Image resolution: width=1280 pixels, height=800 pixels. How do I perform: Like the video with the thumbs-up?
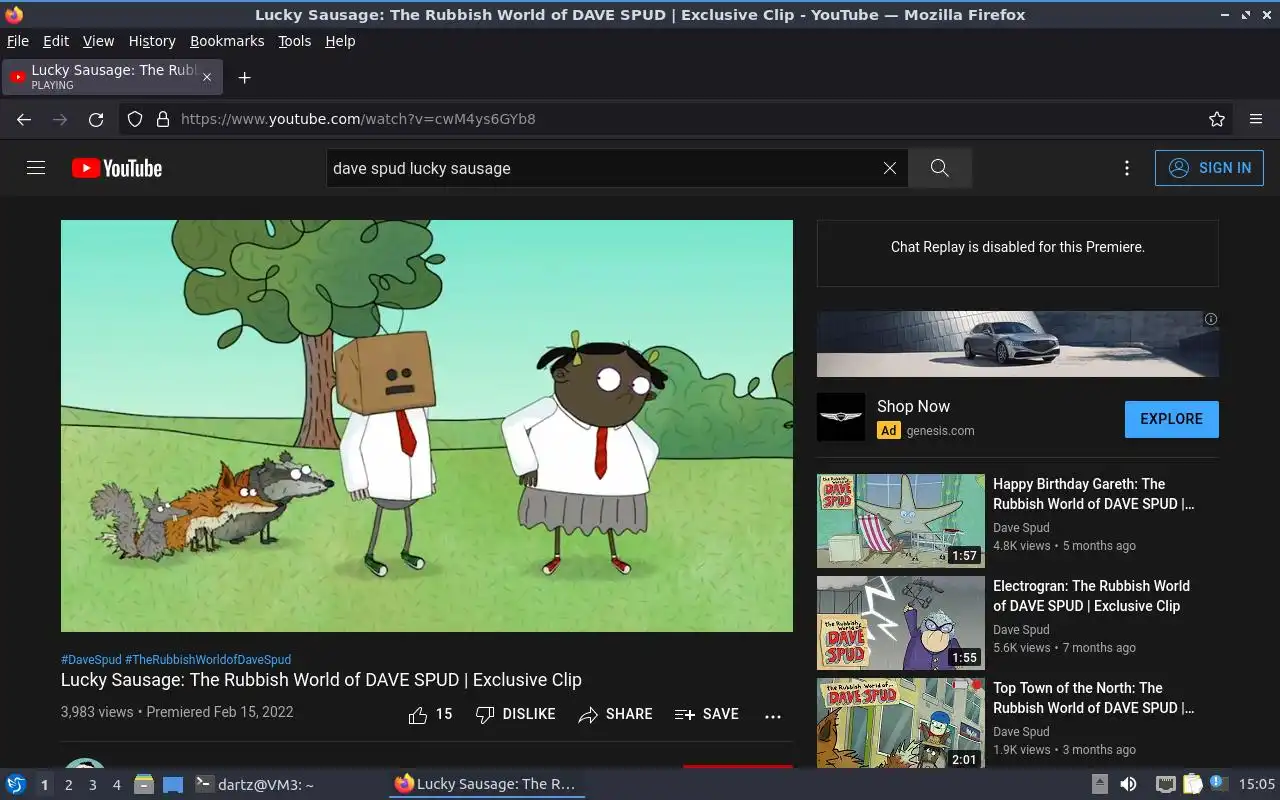[x=430, y=714]
